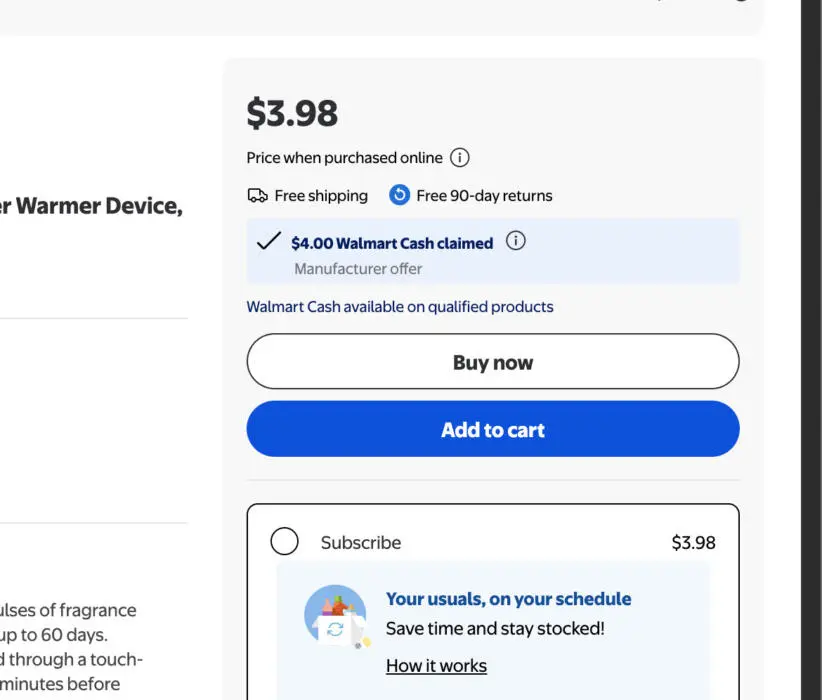Click the Free 90-day returns label
The image size is (822, 700).
pyautogui.click(x=484, y=196)
